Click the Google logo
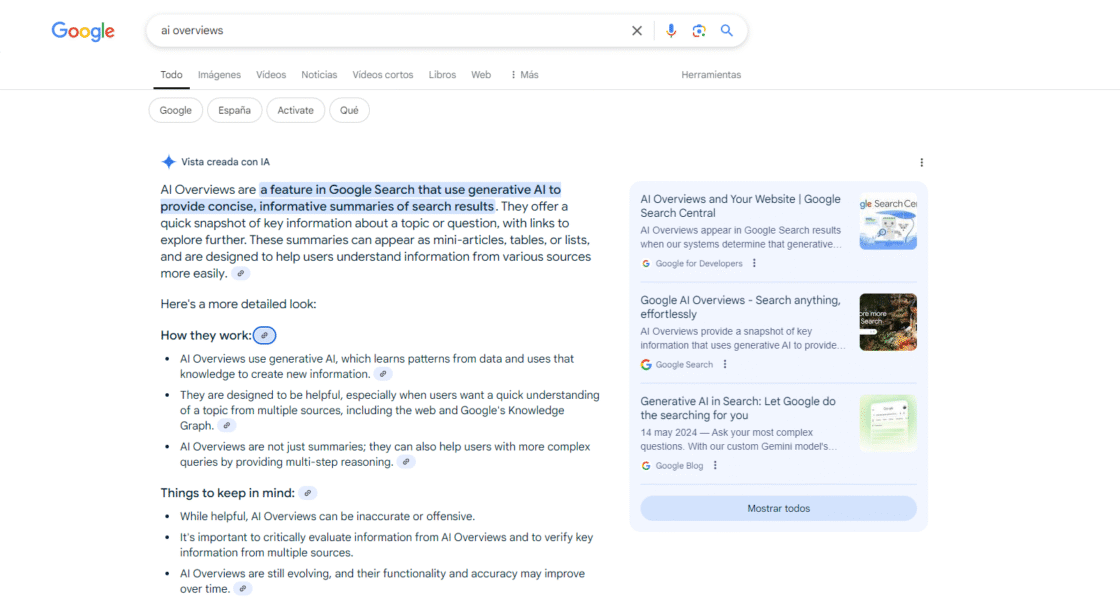This screenshot has height=608, width=1120. [x=82, y=31]
